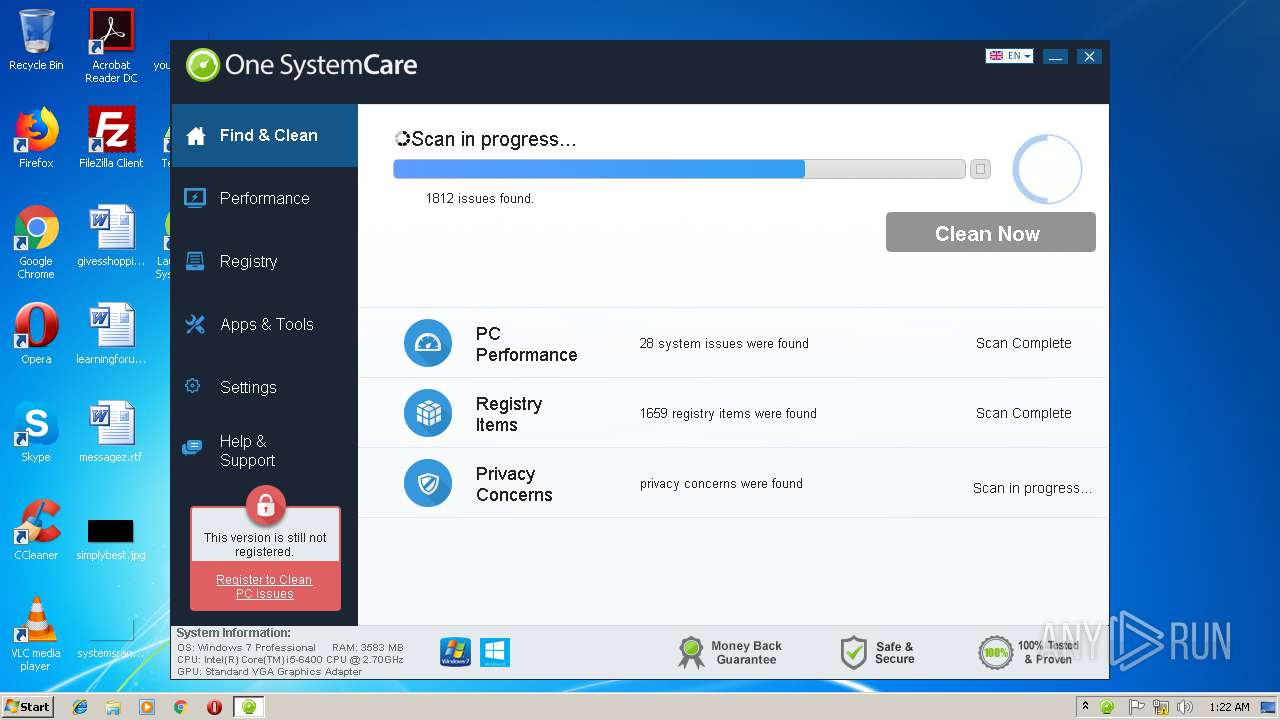Open Opera desktop shortcut

[36, 334]
